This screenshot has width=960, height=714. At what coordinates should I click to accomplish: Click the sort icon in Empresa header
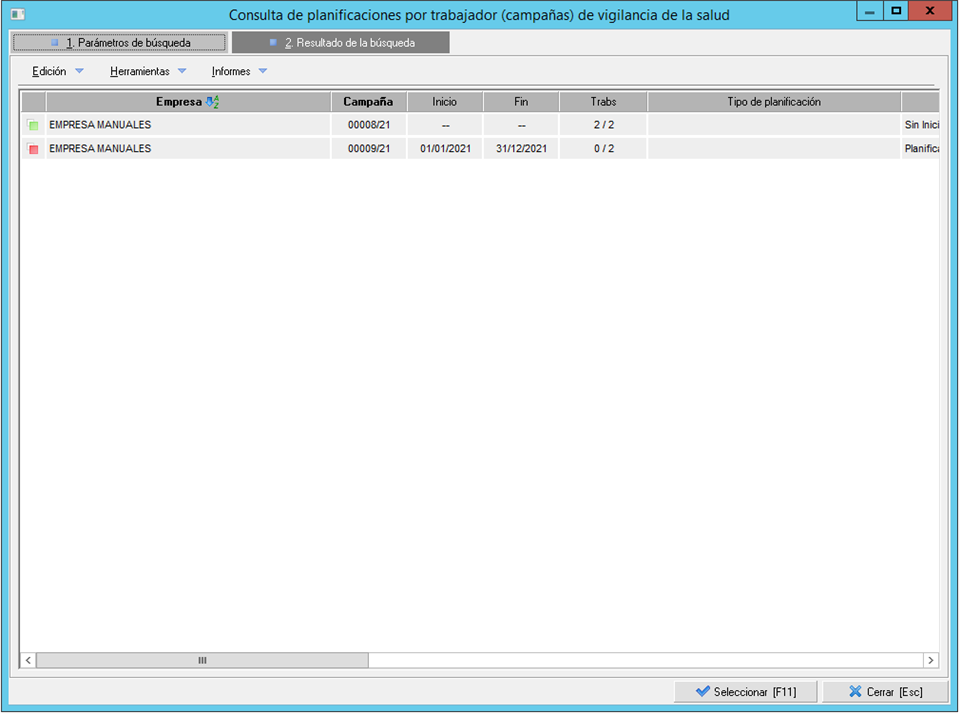[212, 102]
